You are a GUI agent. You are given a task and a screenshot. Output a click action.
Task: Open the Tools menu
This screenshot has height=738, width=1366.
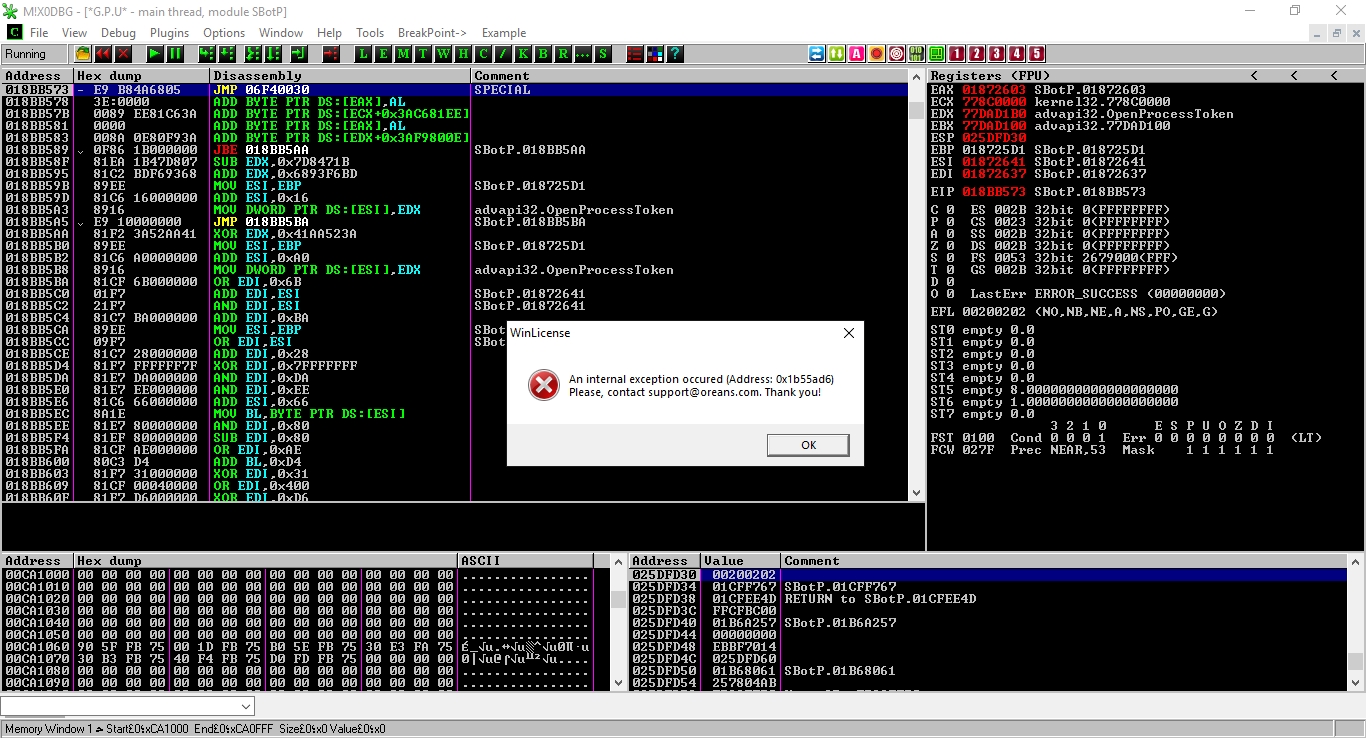point(370,33)
